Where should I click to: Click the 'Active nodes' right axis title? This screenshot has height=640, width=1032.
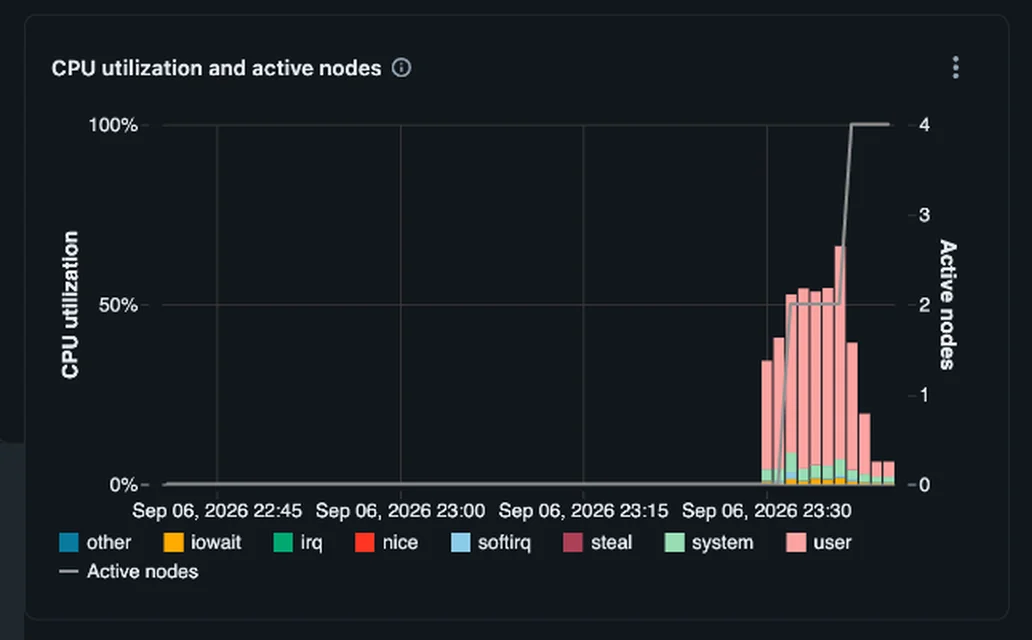tap(946, 305)
